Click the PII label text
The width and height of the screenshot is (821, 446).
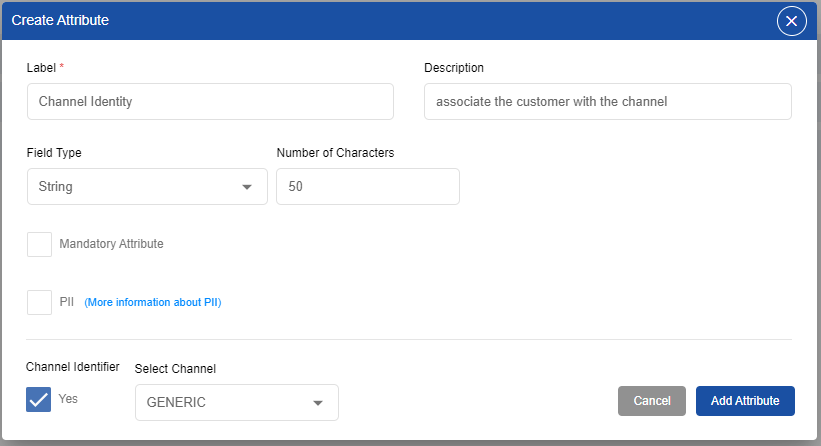click(x=67, y=302)
